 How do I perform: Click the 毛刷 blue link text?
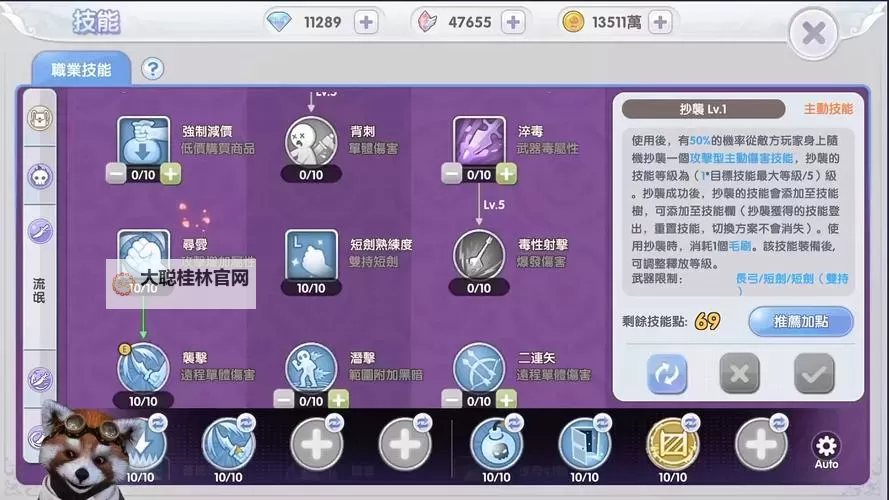pos(740,245)
